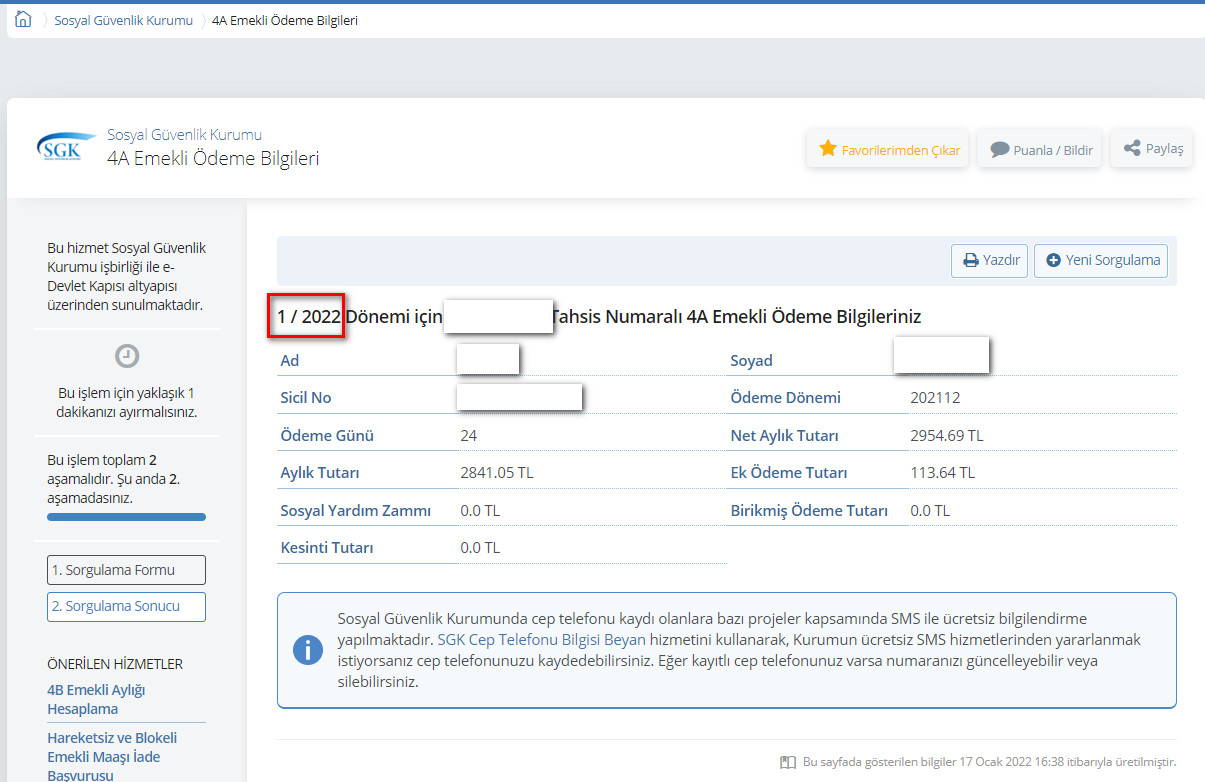The height and width of the screenshot is (782, 1205).
Task: Click the Aylık Tutarı value 2841.05 TL
Action: [x=497, y=473]
